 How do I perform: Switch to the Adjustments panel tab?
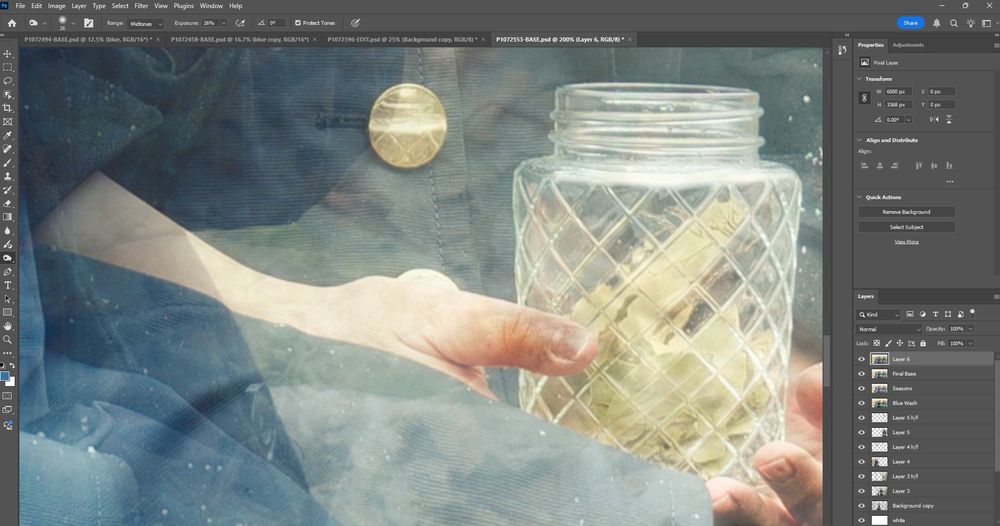click(x=908, y=45)
